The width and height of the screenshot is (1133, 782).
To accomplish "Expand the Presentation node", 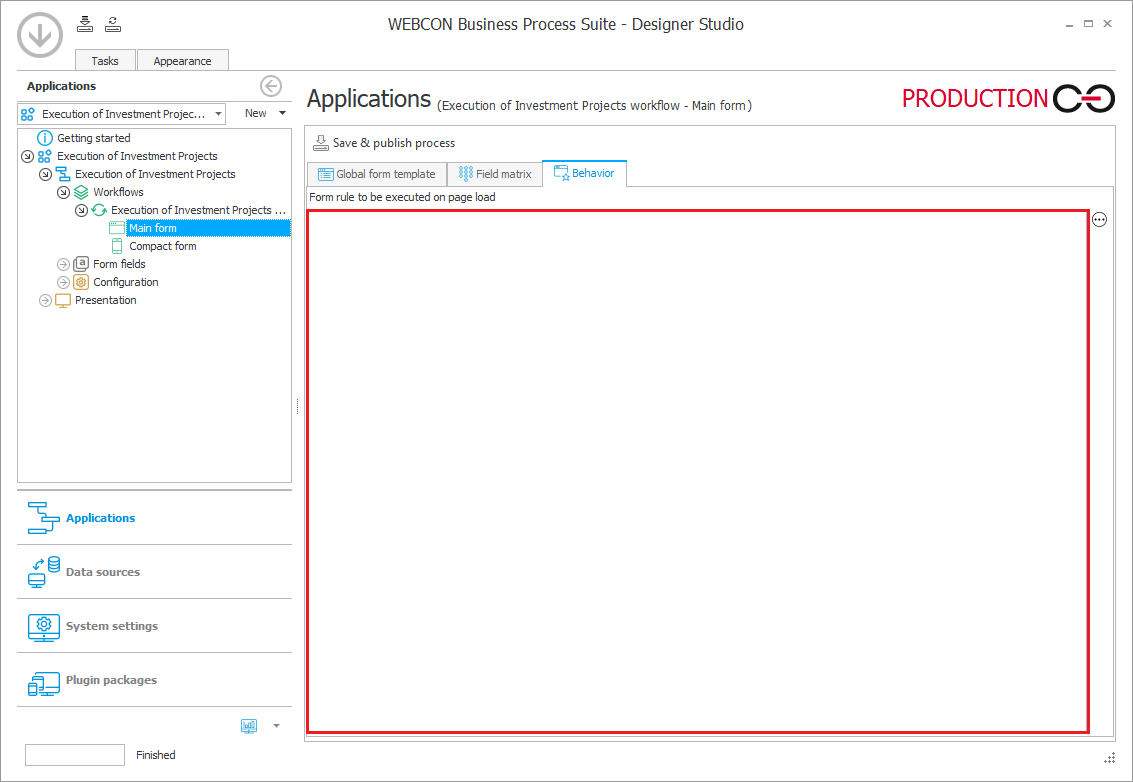I will [46, 301].
